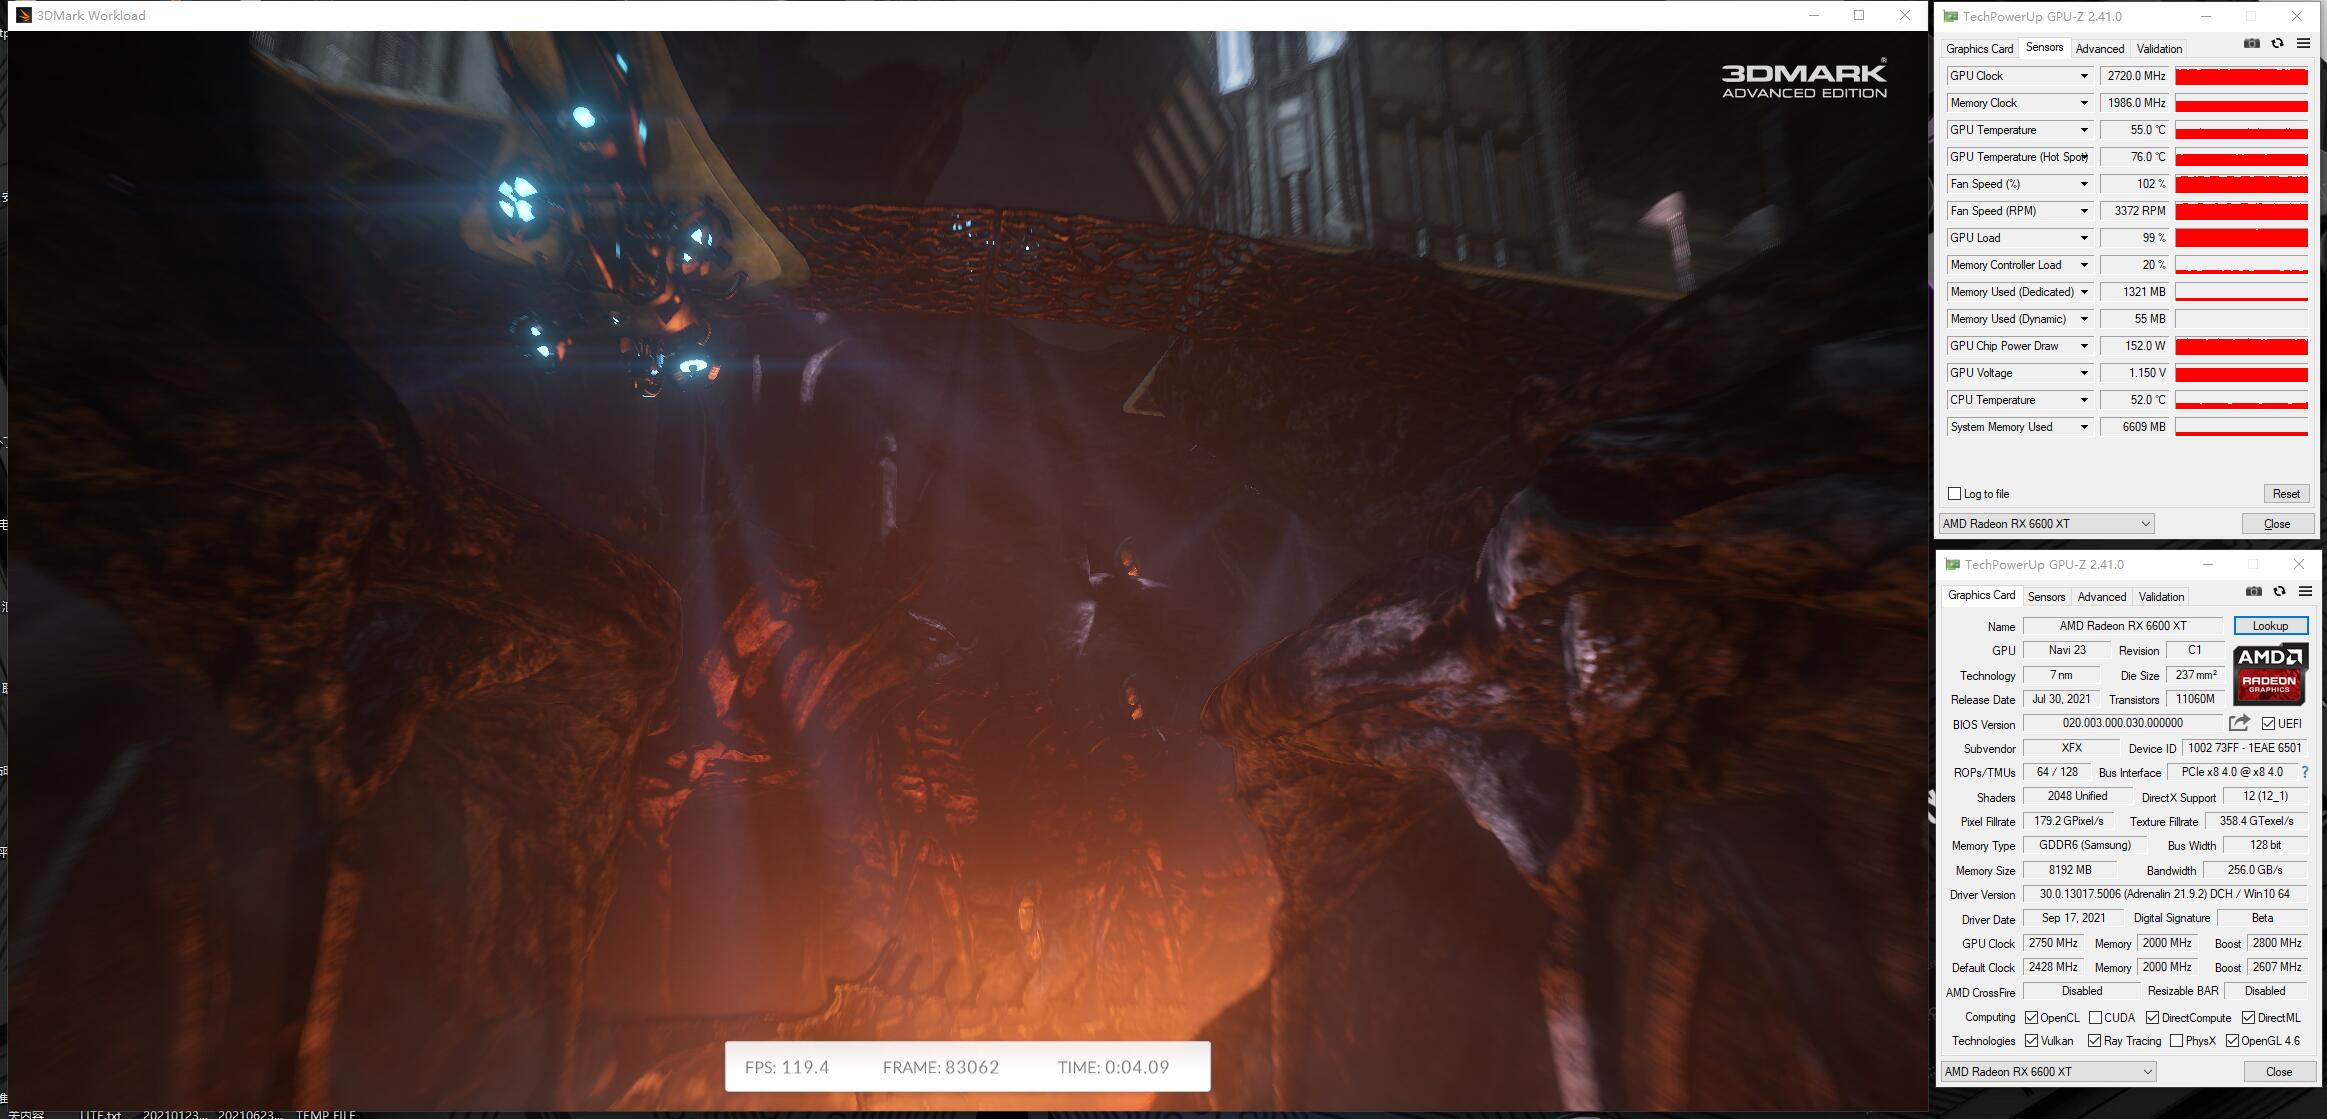Toggle the DirectCompute checkbox
The width and height of the screenshot is (2327, 1119).
click(2152, 1018)
